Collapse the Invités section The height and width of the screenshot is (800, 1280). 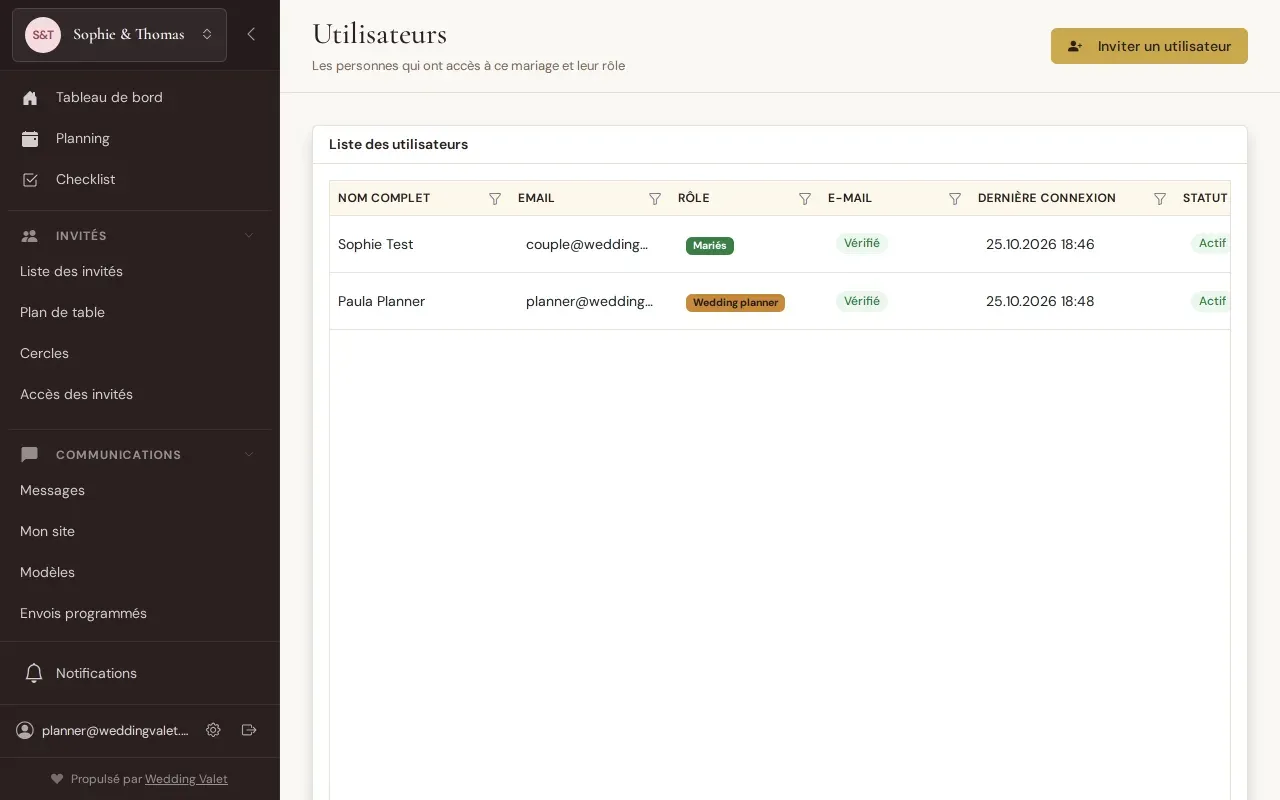click(x=249, y=236)
